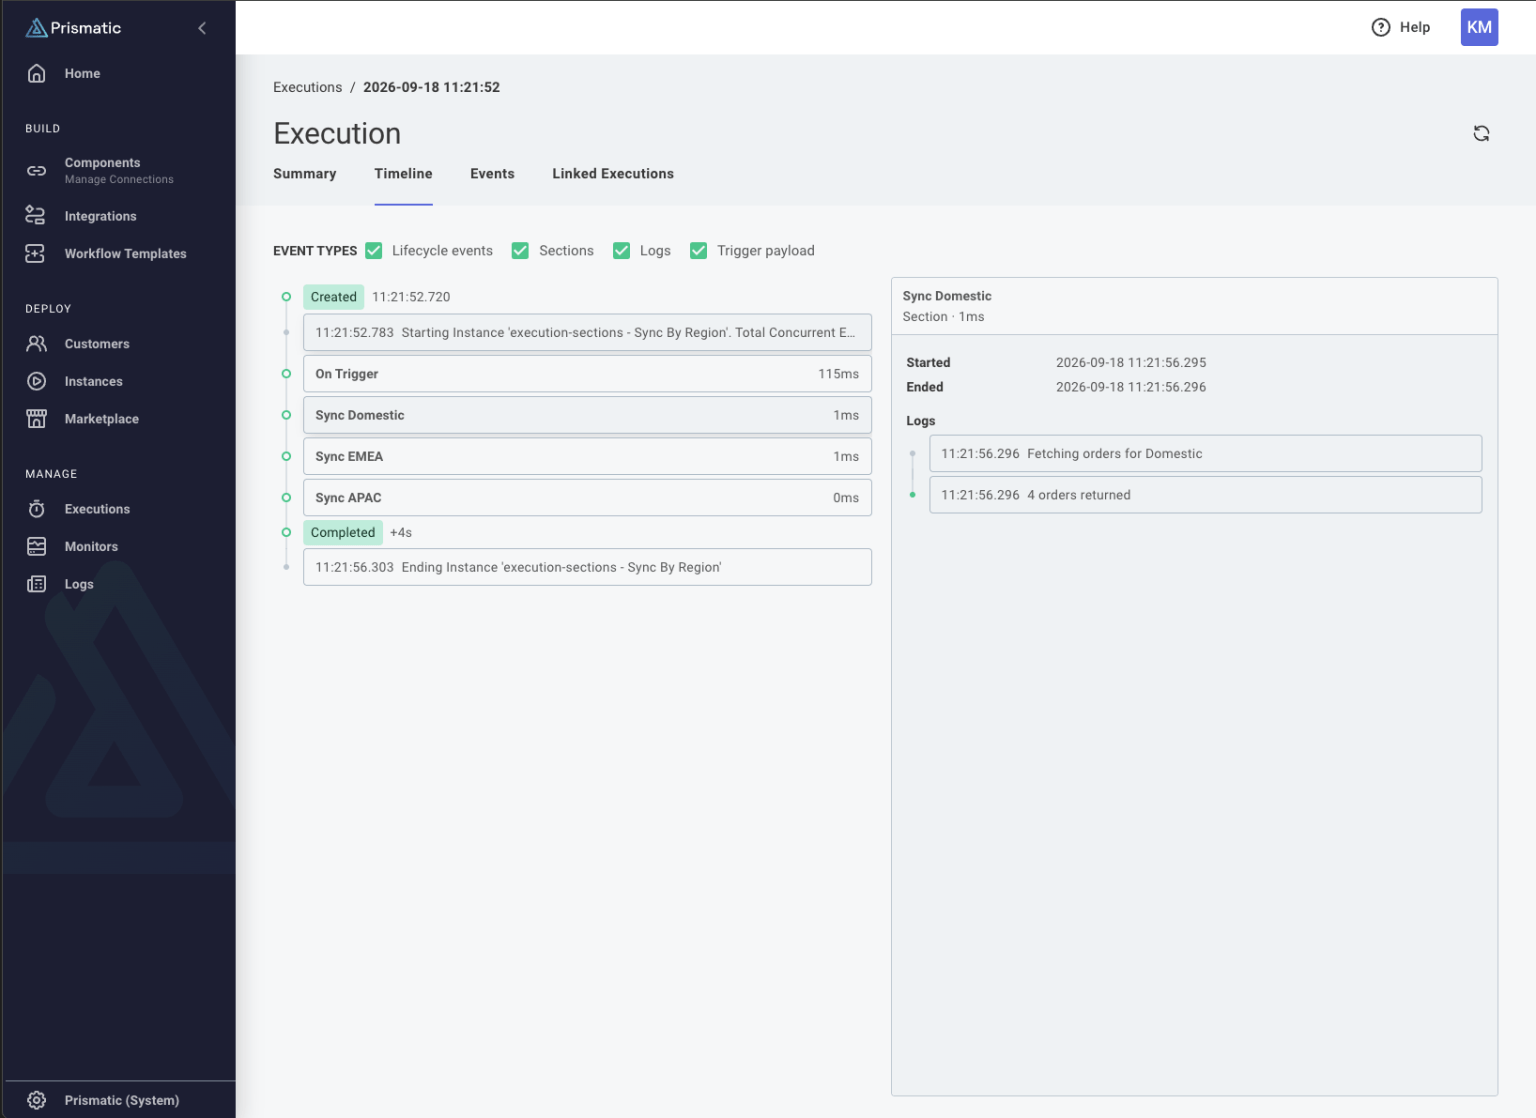The height and width of the screenshot is (1118, 1536).
Task: Click Prismatic (System) at sidebar bottom
Action: [x=122, y=1100]
